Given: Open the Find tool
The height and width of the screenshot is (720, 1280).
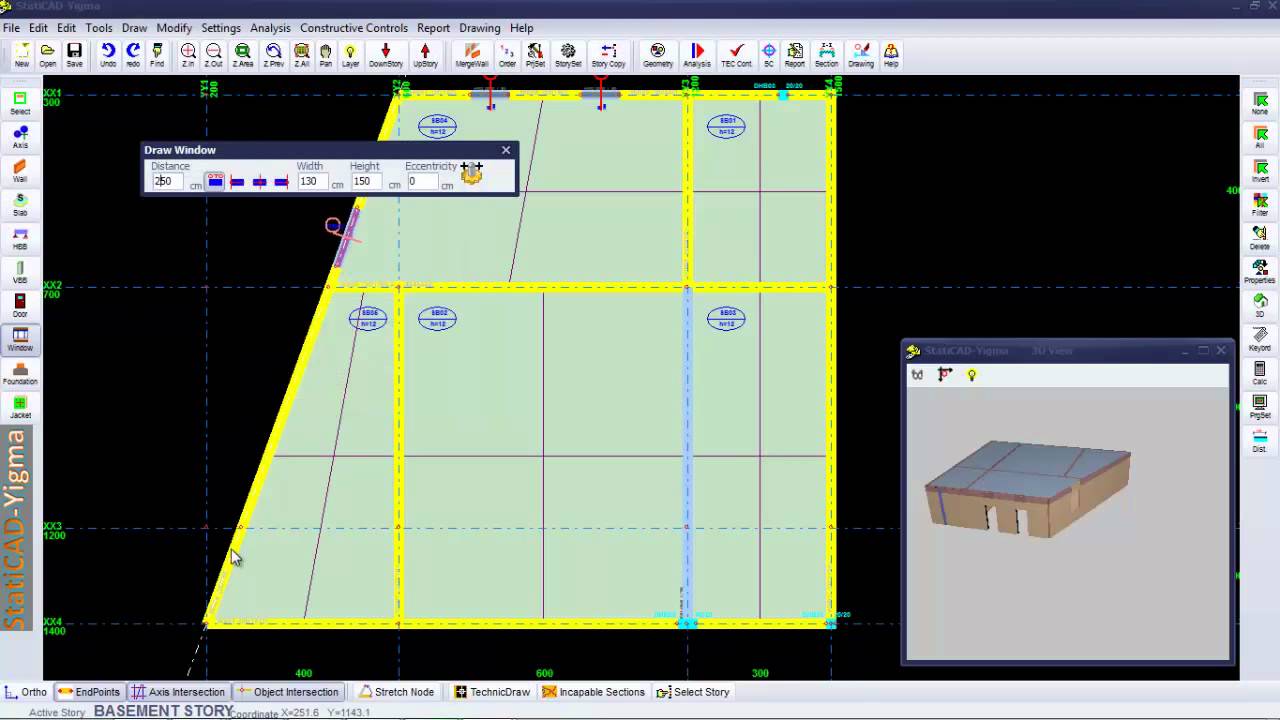Looking at the screenshot, I should pyautogui.click(x=157, y=55).
